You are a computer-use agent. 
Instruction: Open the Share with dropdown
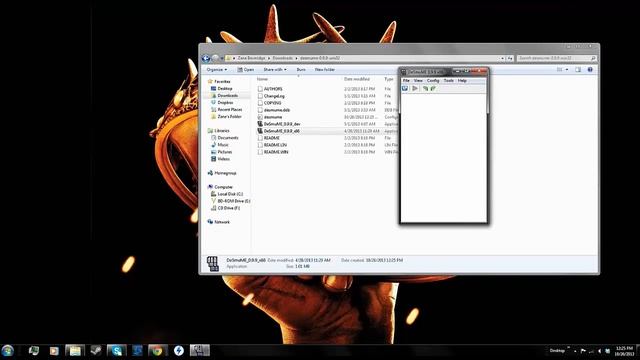pyautogui.click(x=275, y=69)
